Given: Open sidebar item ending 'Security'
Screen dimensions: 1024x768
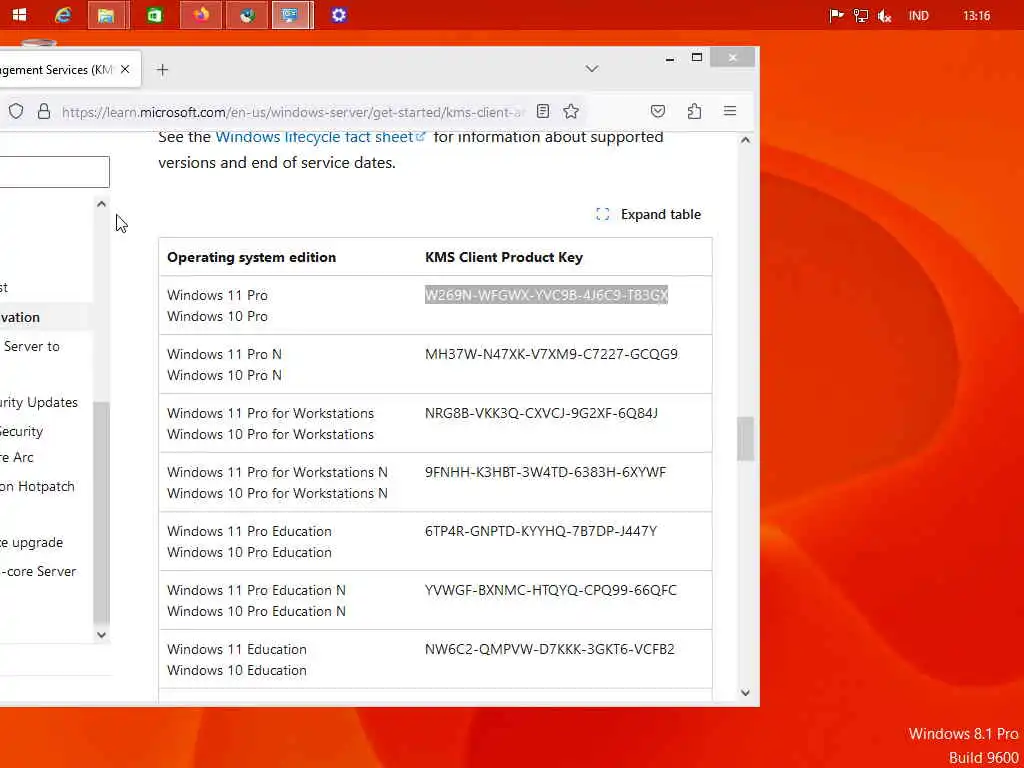Looking at the screenshot, I should (21, 432).
